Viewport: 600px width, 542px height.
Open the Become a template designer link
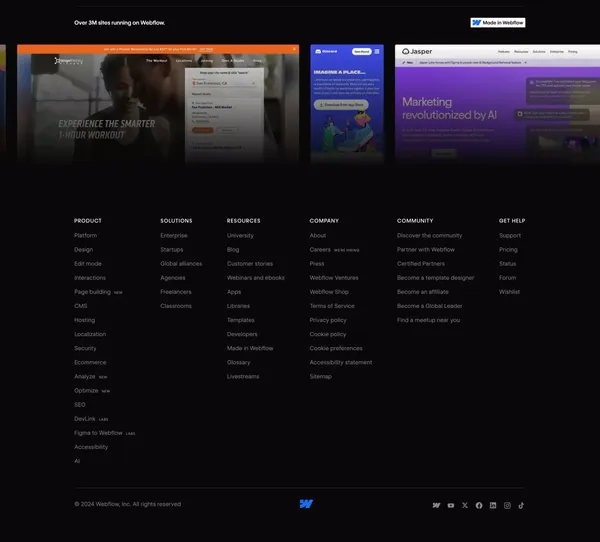pyautogui.click(x=435, y=278)
